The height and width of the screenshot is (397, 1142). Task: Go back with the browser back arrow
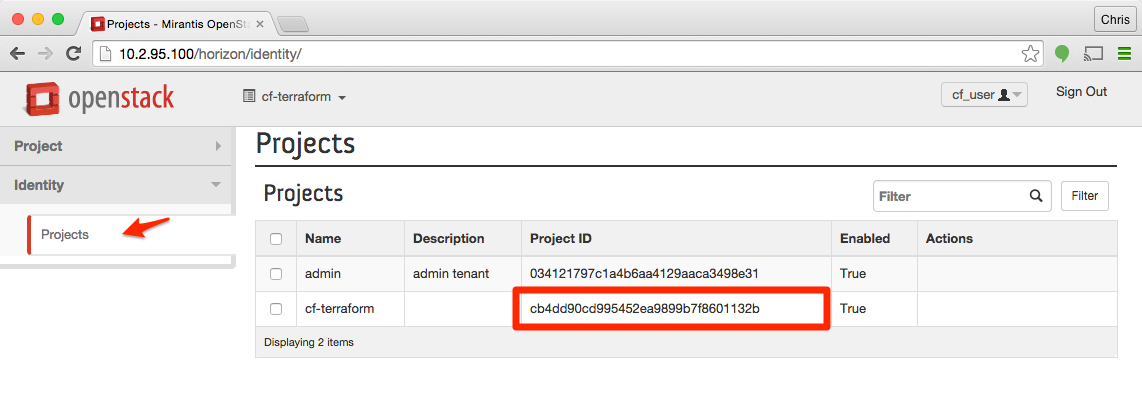[17, 53]
